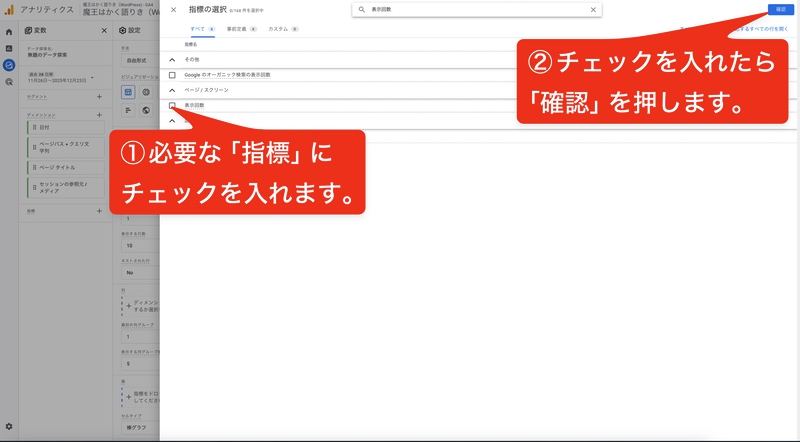
Task: Close the 変数 panel with its X
Action: 104,31
